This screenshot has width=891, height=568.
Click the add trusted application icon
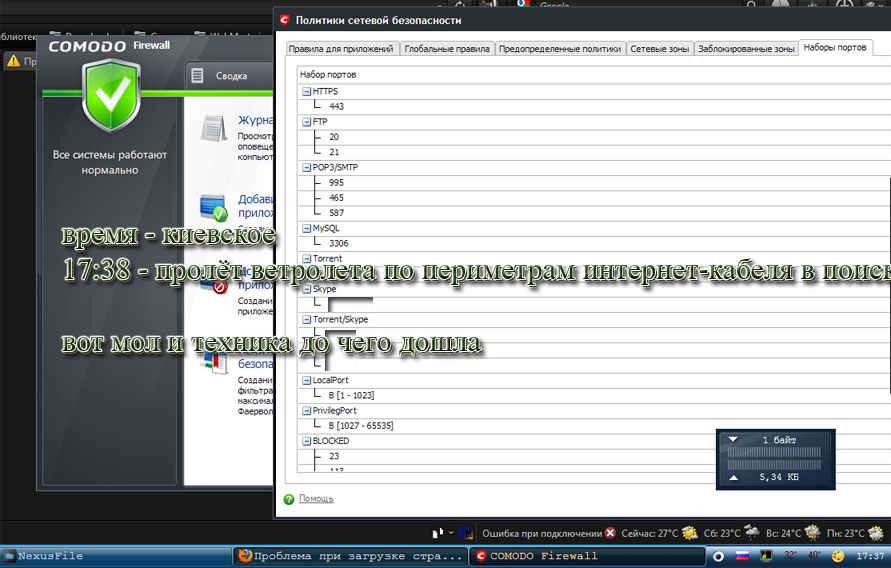point(214,208)
